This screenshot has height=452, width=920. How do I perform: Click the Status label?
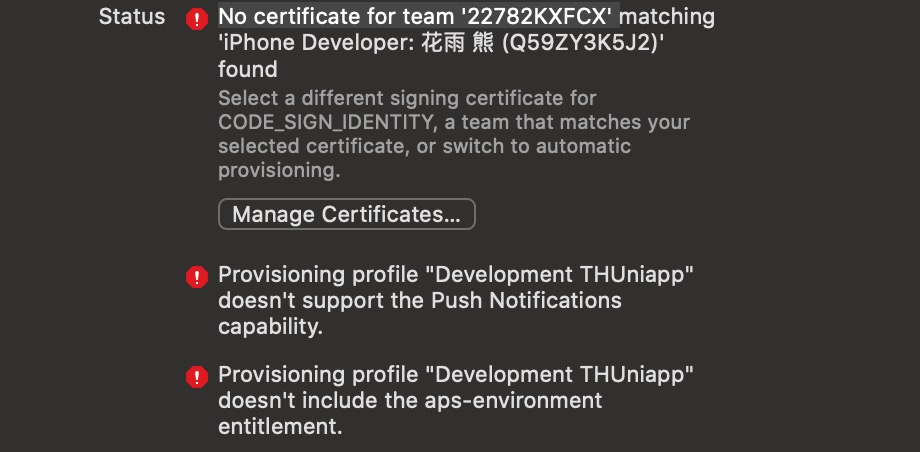coord(132,16)
